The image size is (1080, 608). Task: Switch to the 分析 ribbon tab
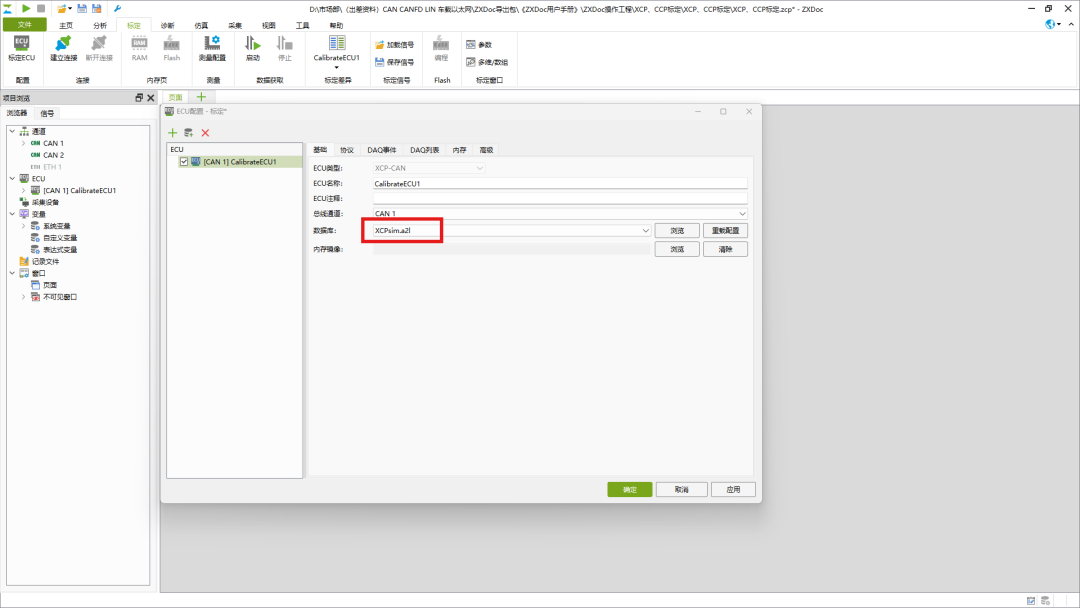[100, 25]
